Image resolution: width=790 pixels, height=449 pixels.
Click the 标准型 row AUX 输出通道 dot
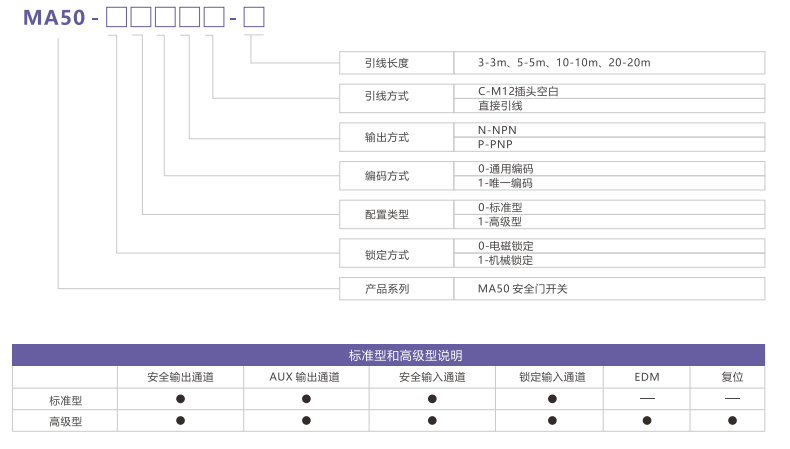tap(306, 399)
